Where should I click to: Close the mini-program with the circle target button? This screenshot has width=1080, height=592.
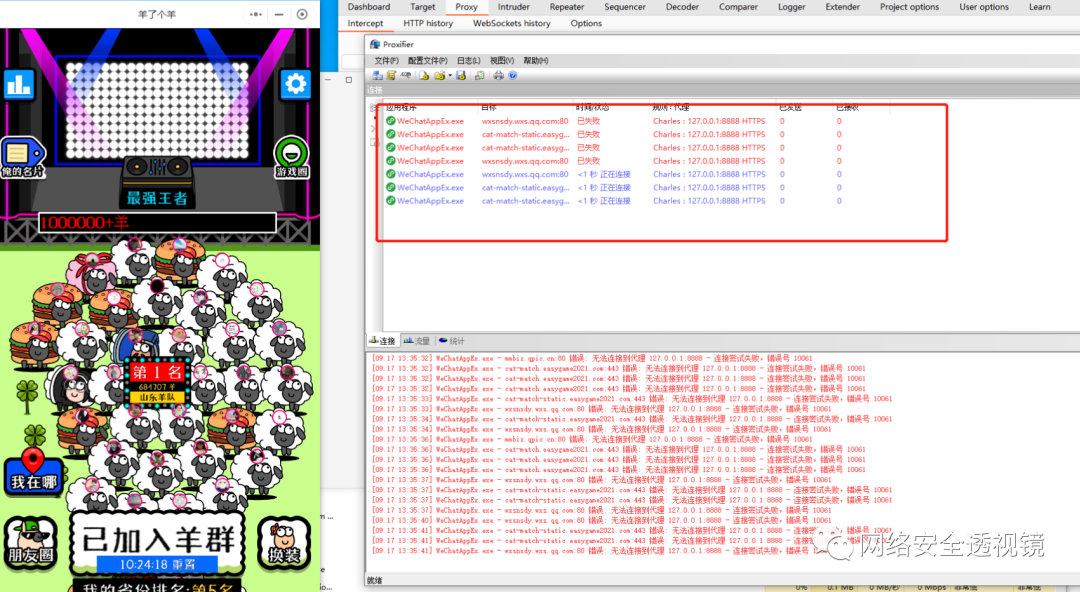[302, 14]
